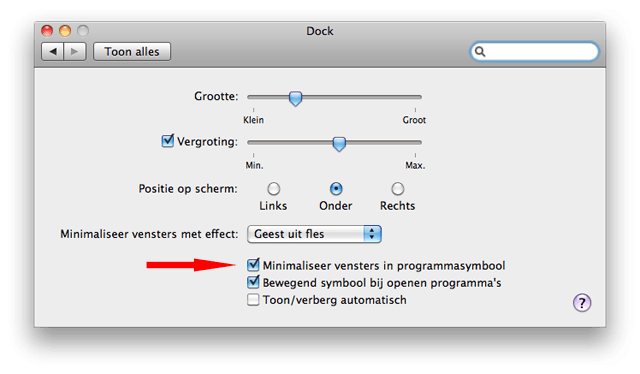Click the yellow minimize window button

pyautogui.click(x=65, y=31)
